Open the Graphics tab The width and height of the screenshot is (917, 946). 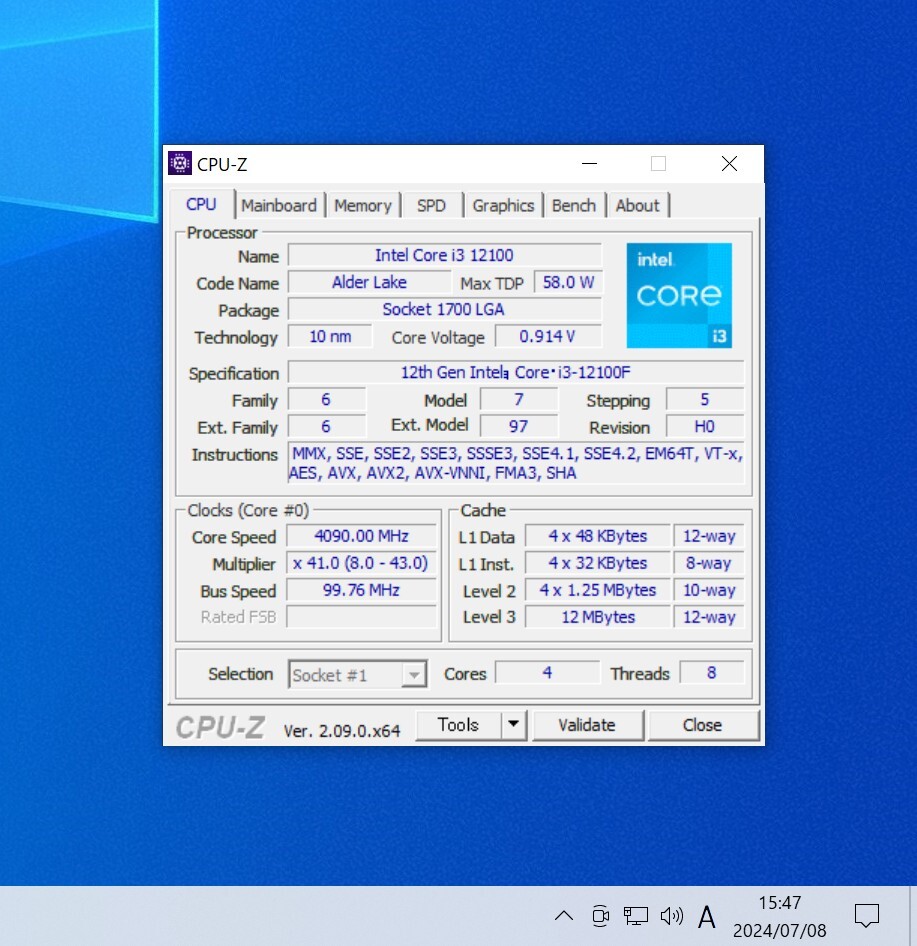[x=503, y=205]
